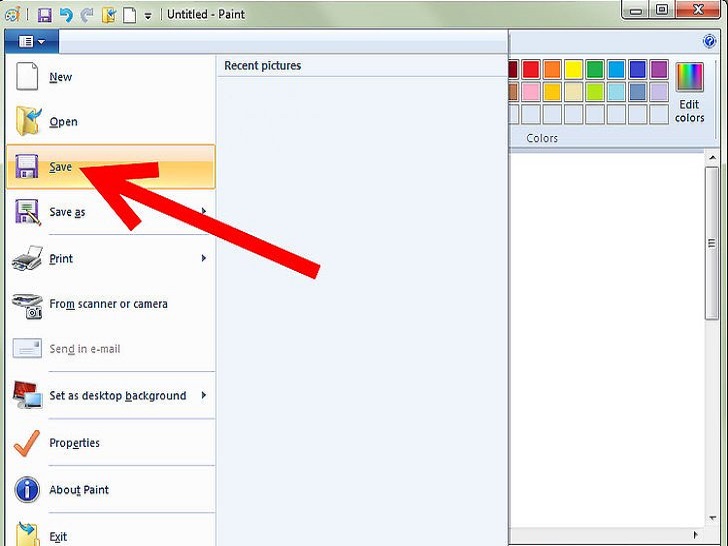Pick the turquoise color swatch in top row
Image resolution: width=728 pixels, height=546 pixels.
pyautogui.click(x=616, y=69)
